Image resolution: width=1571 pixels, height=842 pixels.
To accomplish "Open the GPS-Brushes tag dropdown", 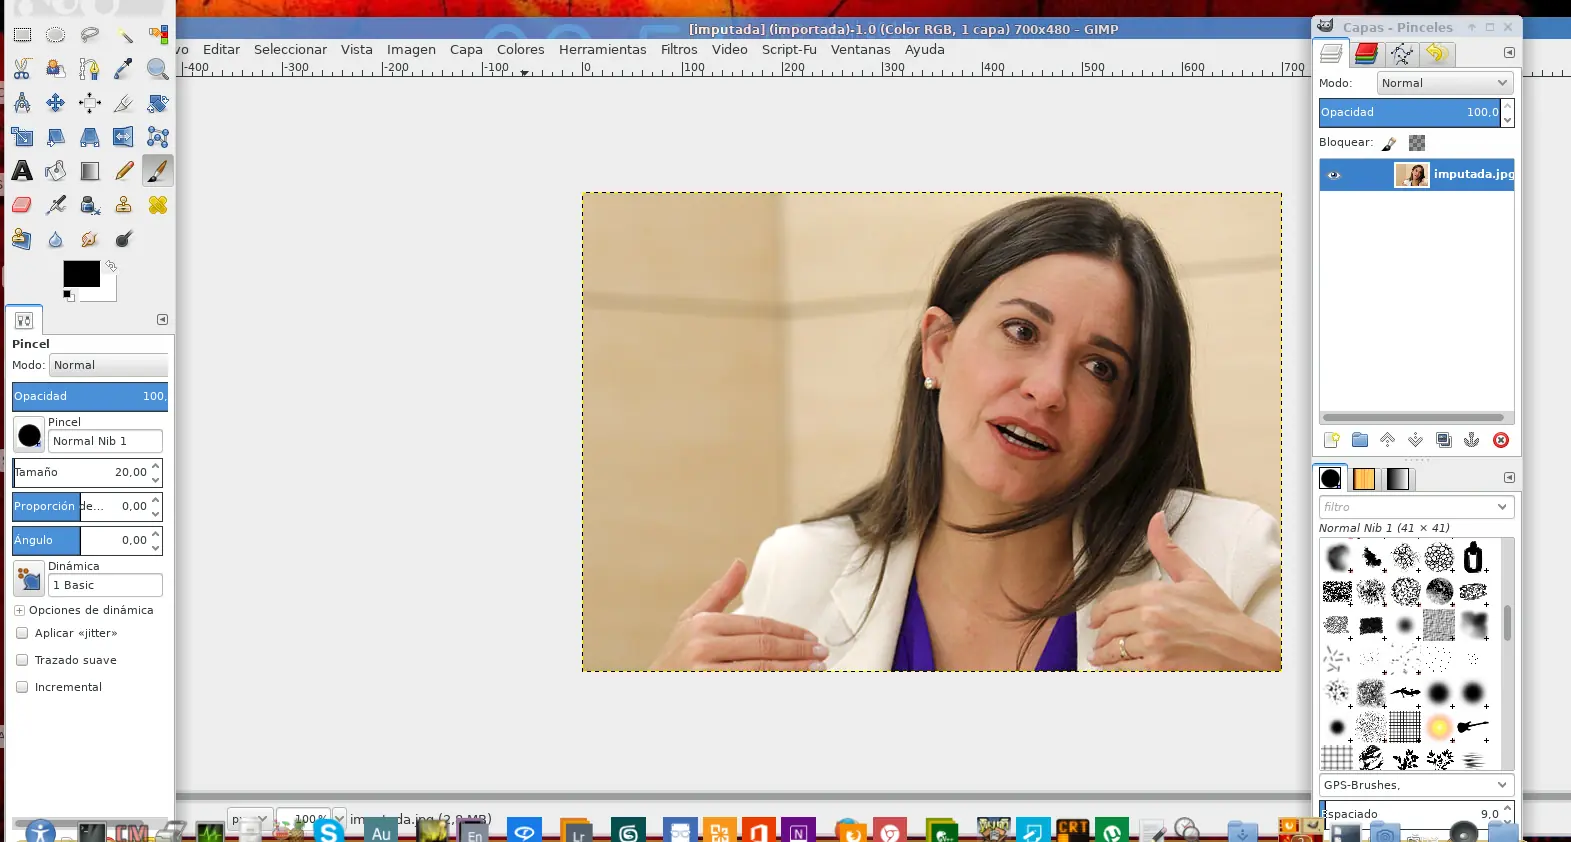I will tap(1416, 785).
